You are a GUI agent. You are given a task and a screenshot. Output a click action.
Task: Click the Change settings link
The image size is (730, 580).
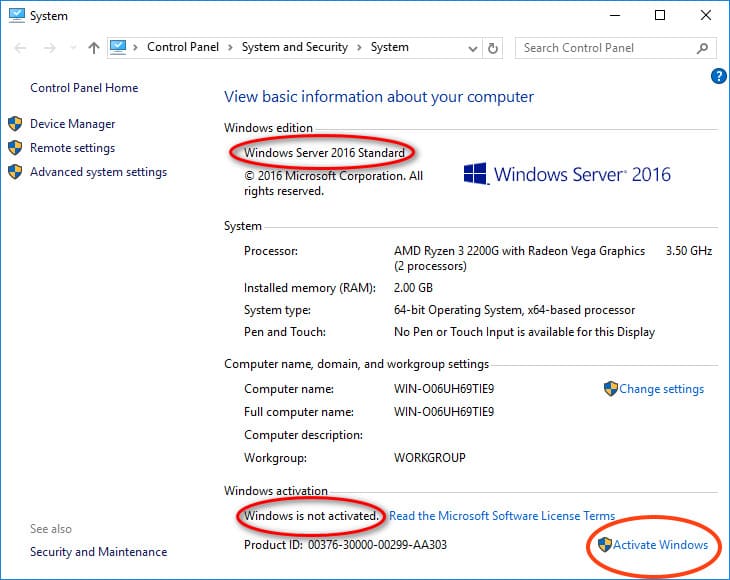pyautogui.click(x=661, y=389)
